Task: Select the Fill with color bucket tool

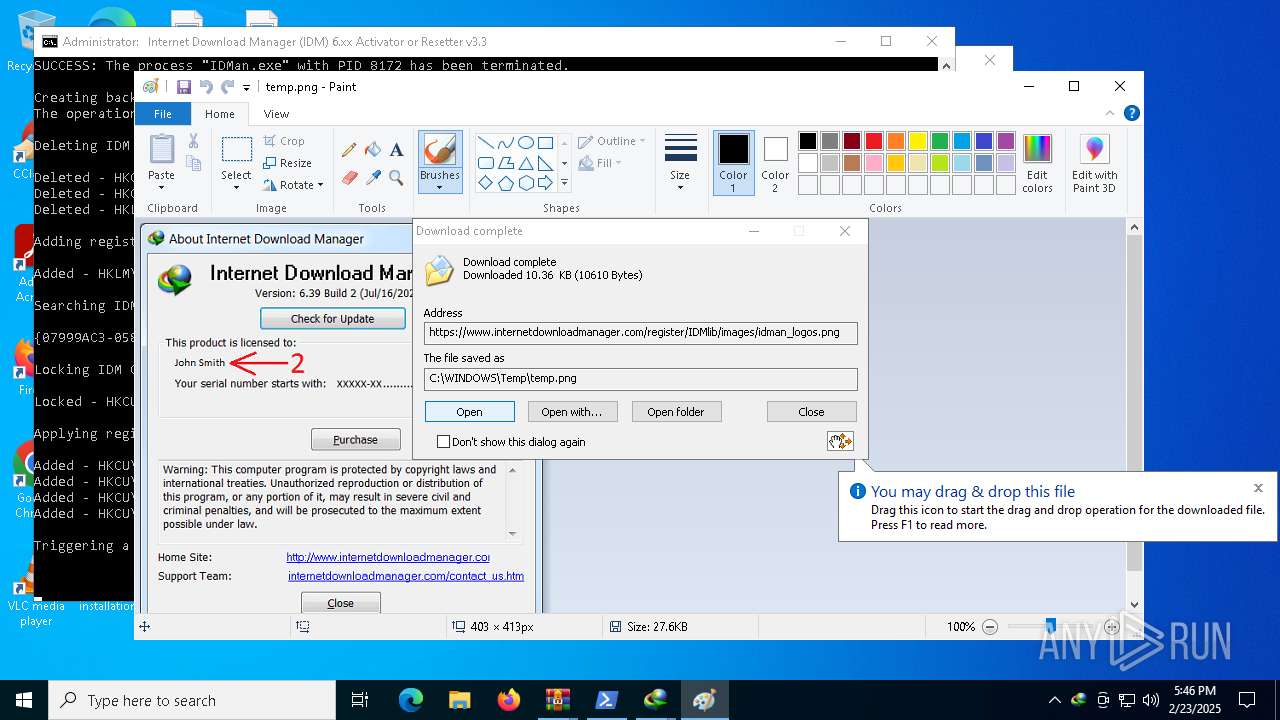Action: coord(373,150)
